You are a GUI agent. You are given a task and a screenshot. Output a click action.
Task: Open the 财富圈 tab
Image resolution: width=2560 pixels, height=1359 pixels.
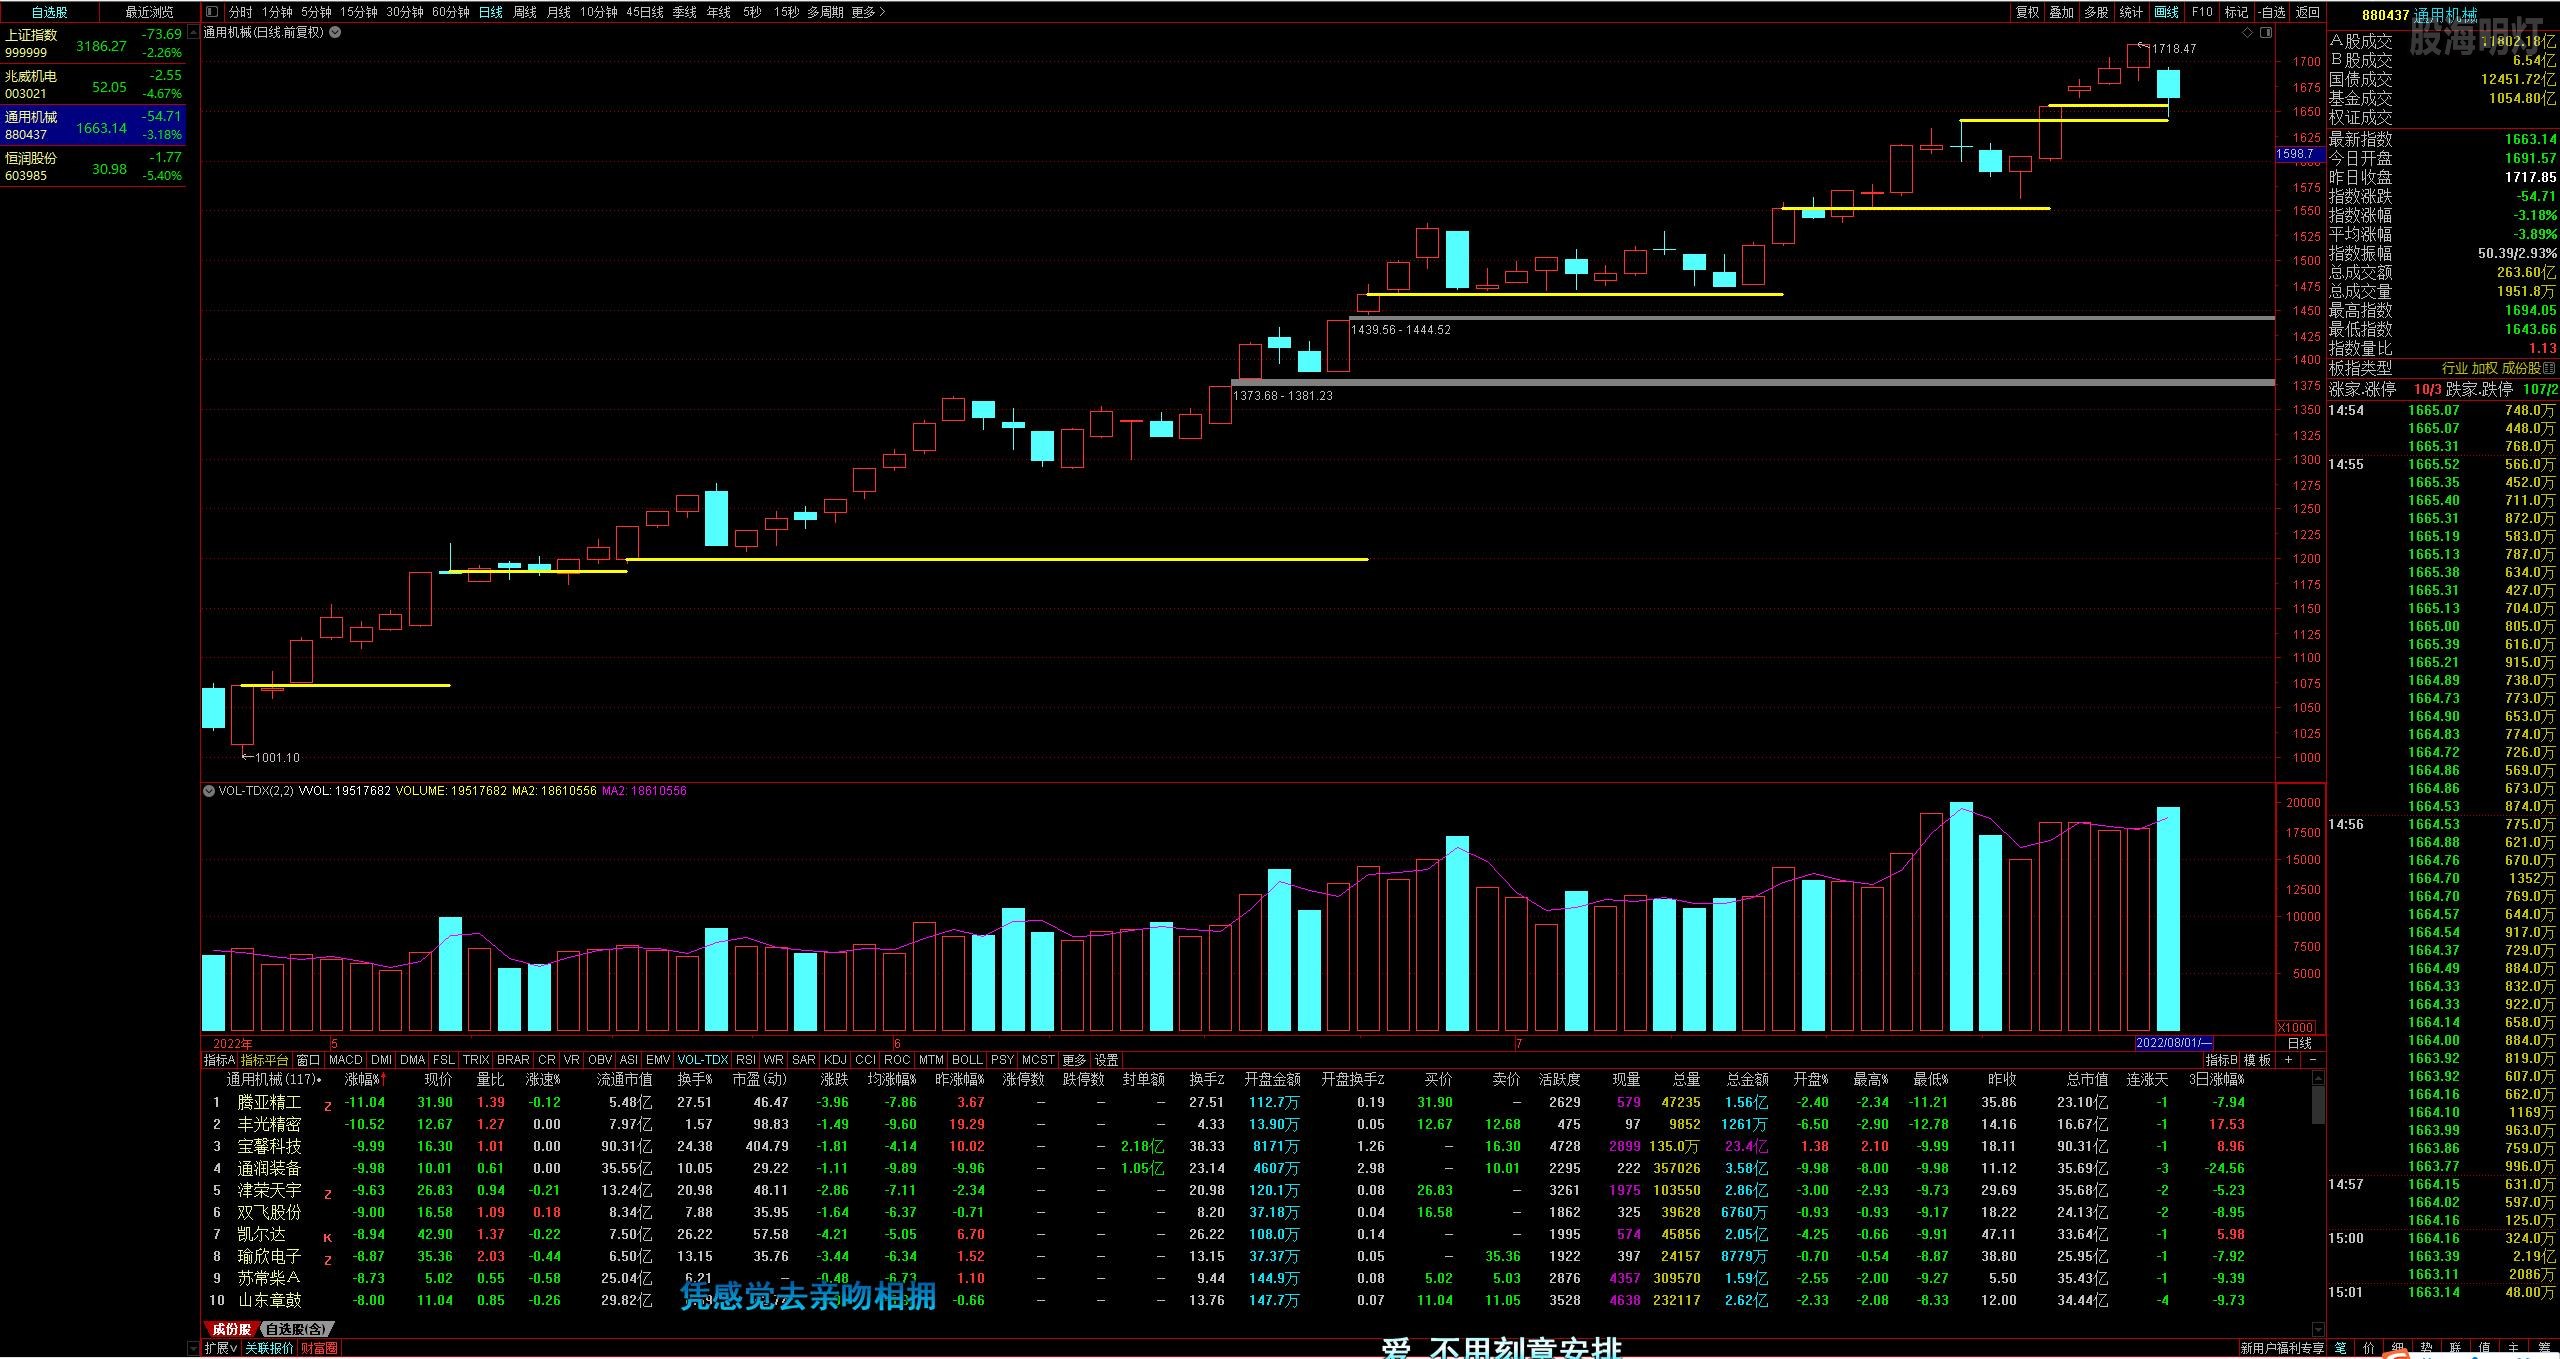pos(319,1348)
